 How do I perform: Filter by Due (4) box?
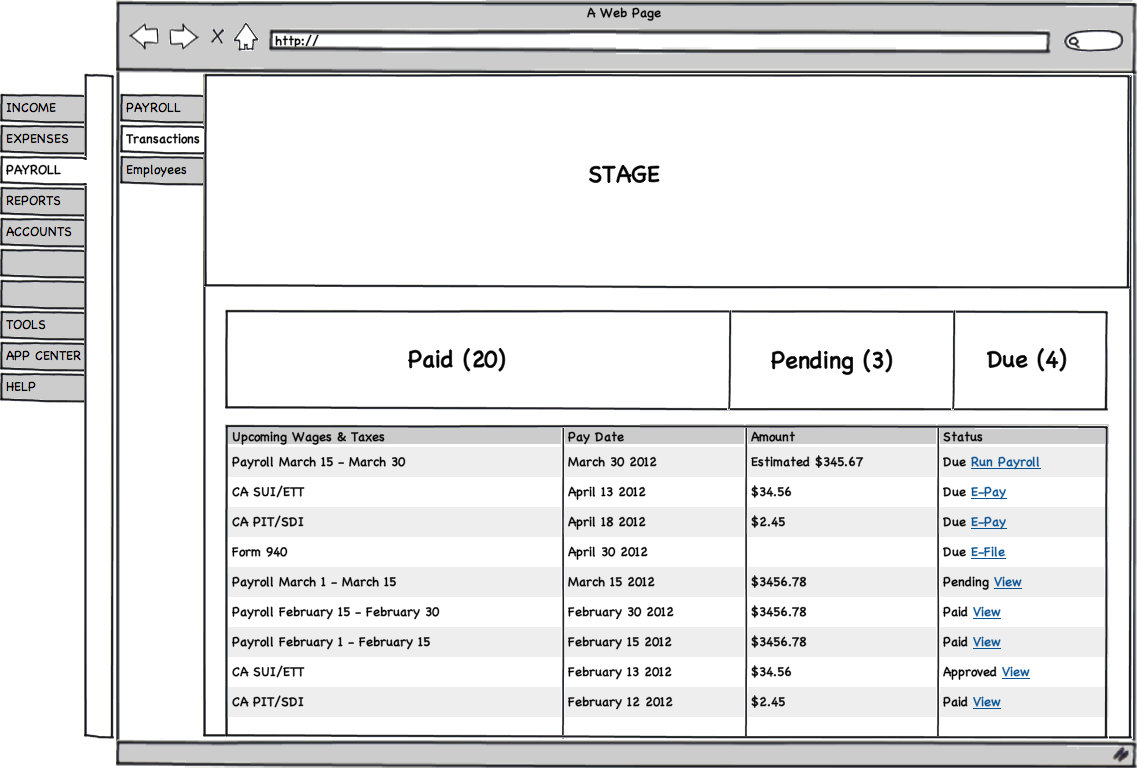pos(1030,360)
